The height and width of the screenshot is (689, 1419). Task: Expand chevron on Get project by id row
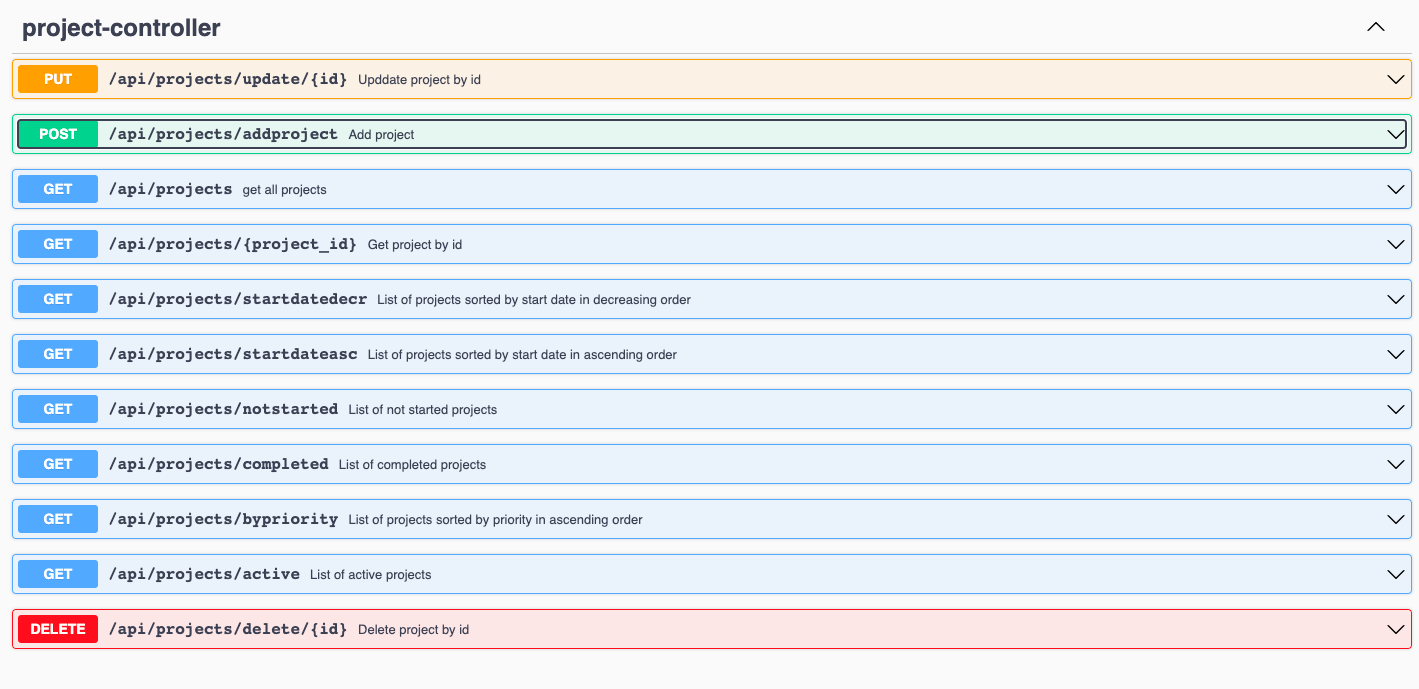pos(1396,244)
